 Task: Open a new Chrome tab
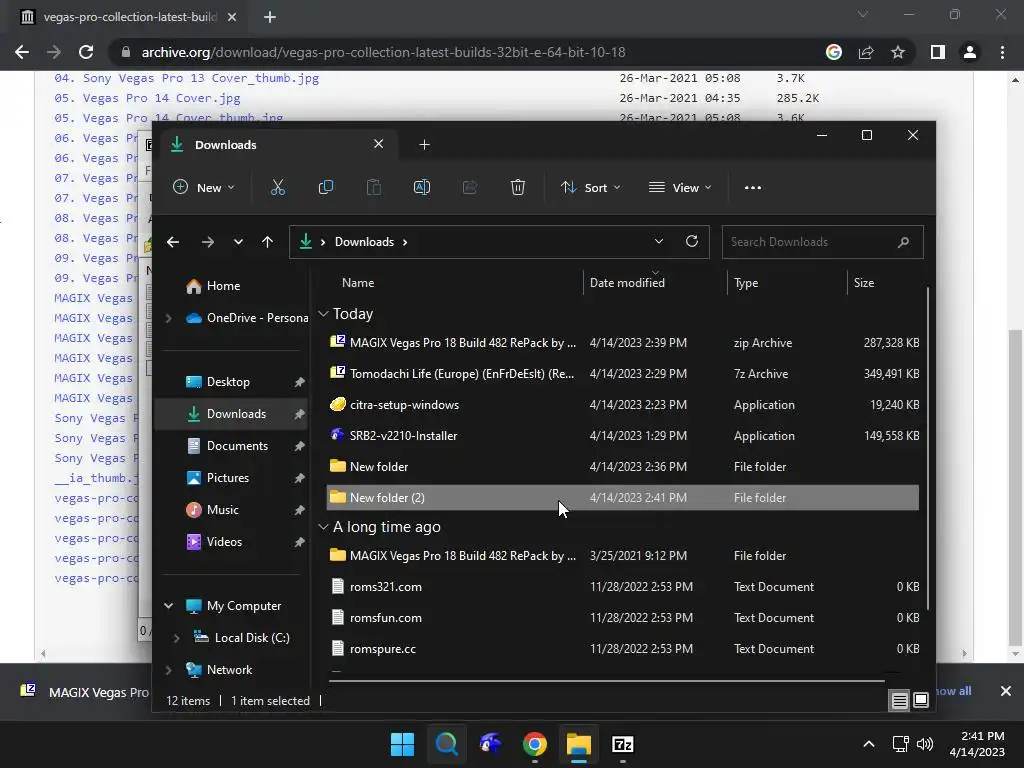[270, 17]
